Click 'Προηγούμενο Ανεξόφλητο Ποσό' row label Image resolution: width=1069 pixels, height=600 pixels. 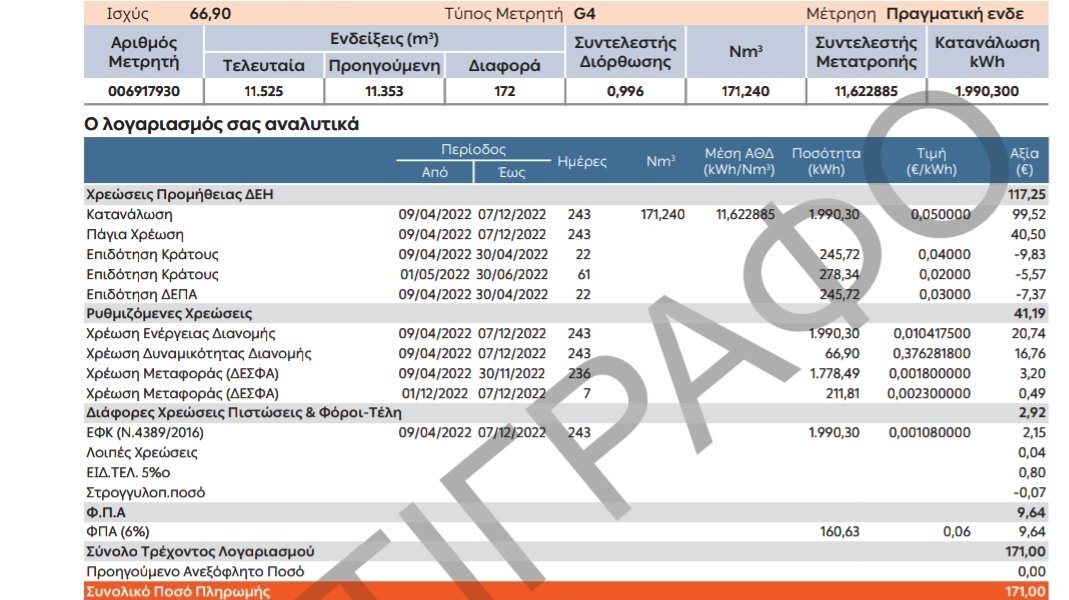pos(195,571)
